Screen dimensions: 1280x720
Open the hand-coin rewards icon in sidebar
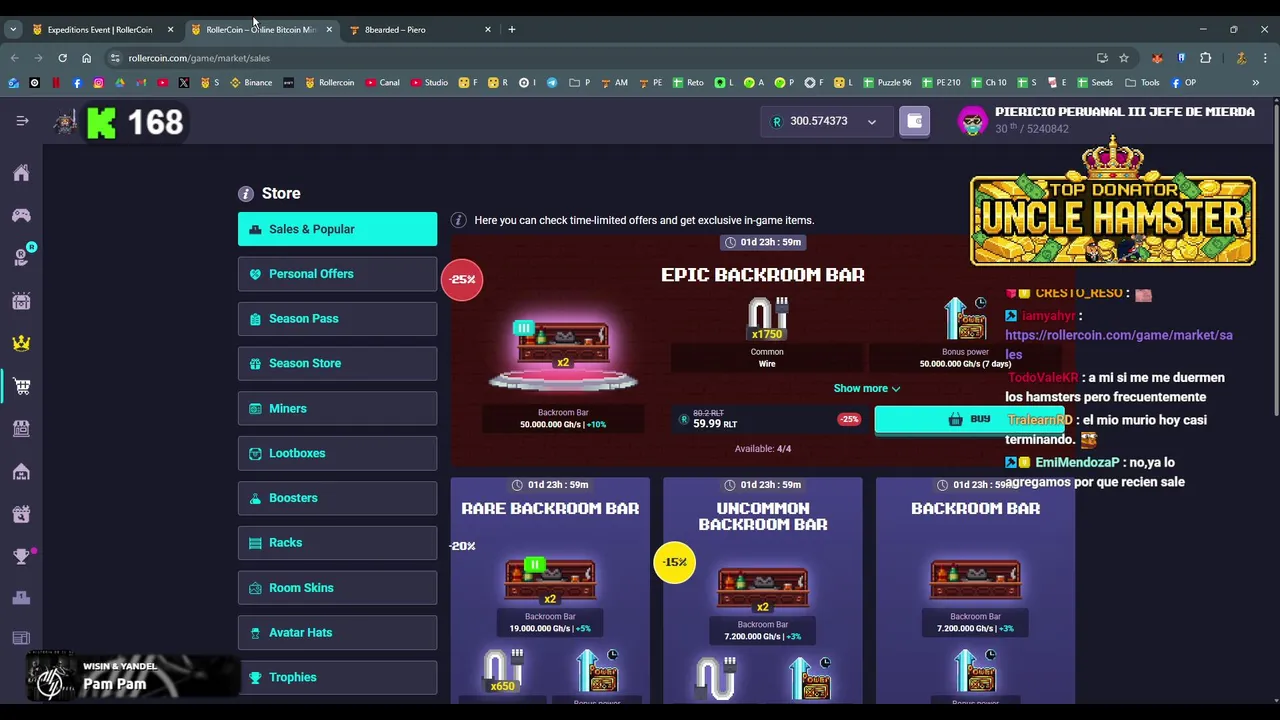click(x=21, y=258)
